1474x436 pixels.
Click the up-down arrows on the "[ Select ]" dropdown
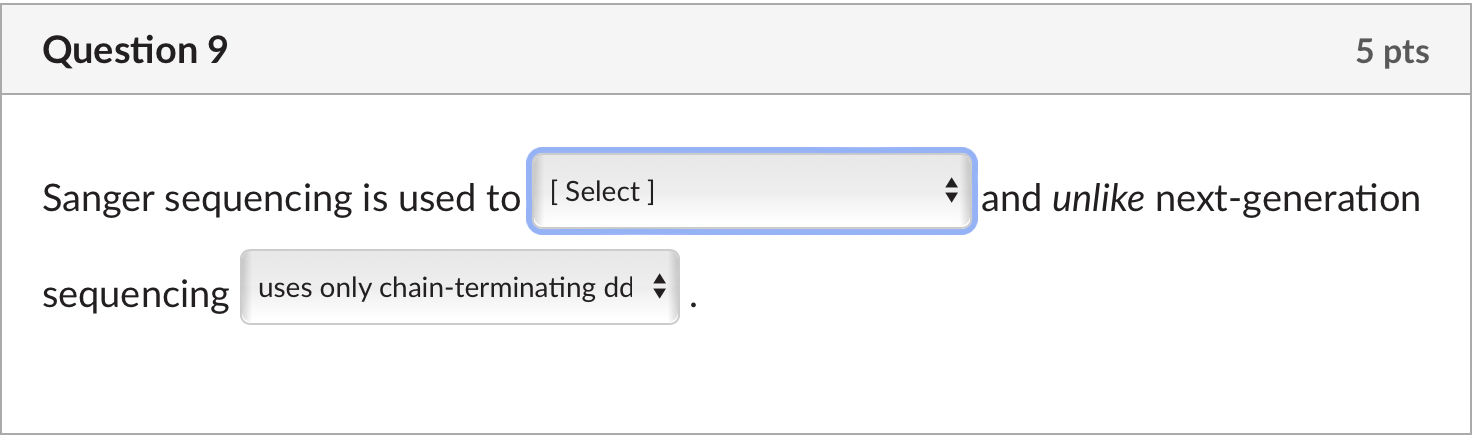click(951, 190)
